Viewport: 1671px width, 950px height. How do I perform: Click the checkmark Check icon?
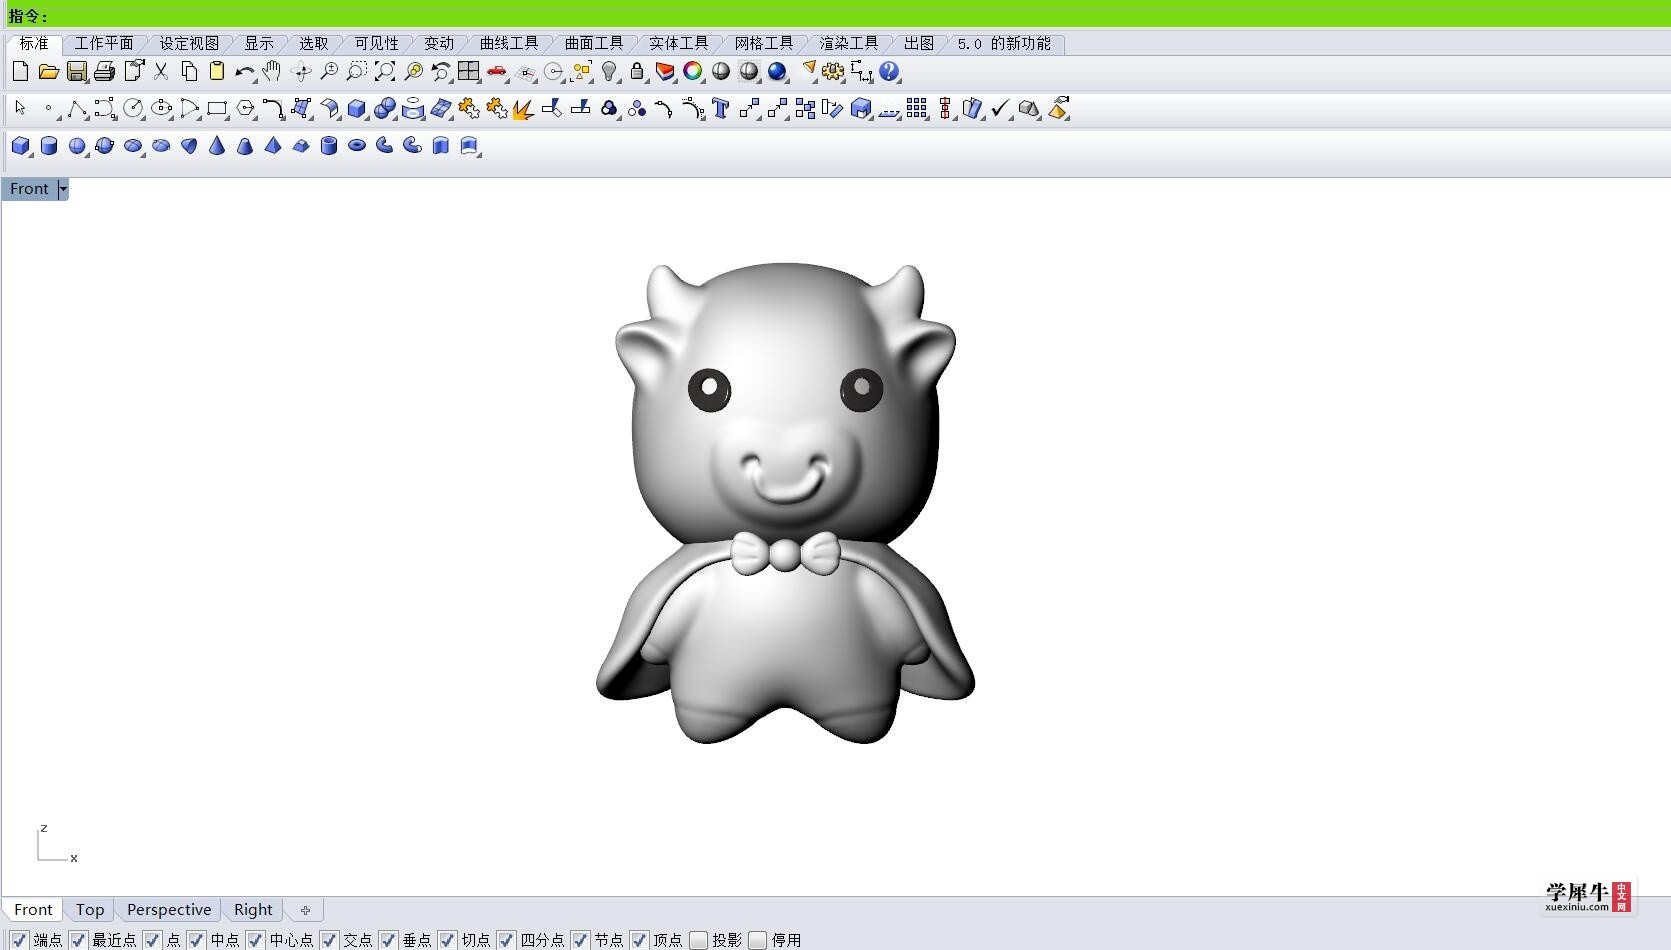click(x=1001, y=108)
